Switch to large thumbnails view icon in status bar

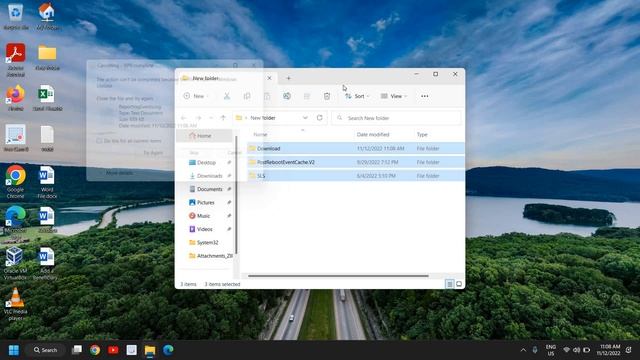[x=459, y=284]
